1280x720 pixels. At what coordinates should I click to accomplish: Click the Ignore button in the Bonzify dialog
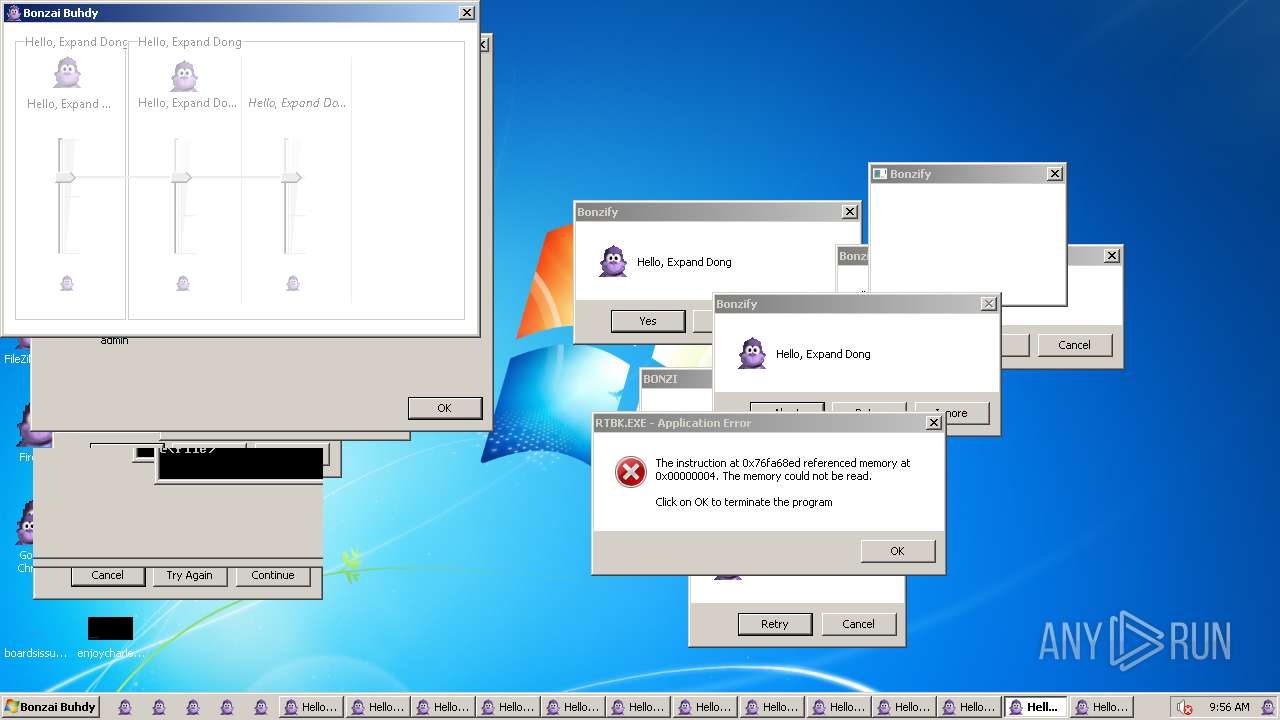[952, 413]
